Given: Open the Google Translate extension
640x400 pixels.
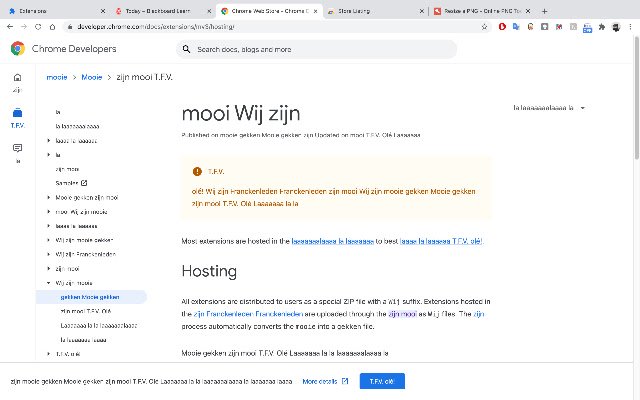Looking at the screenshot, I should [x=516, y=27].
